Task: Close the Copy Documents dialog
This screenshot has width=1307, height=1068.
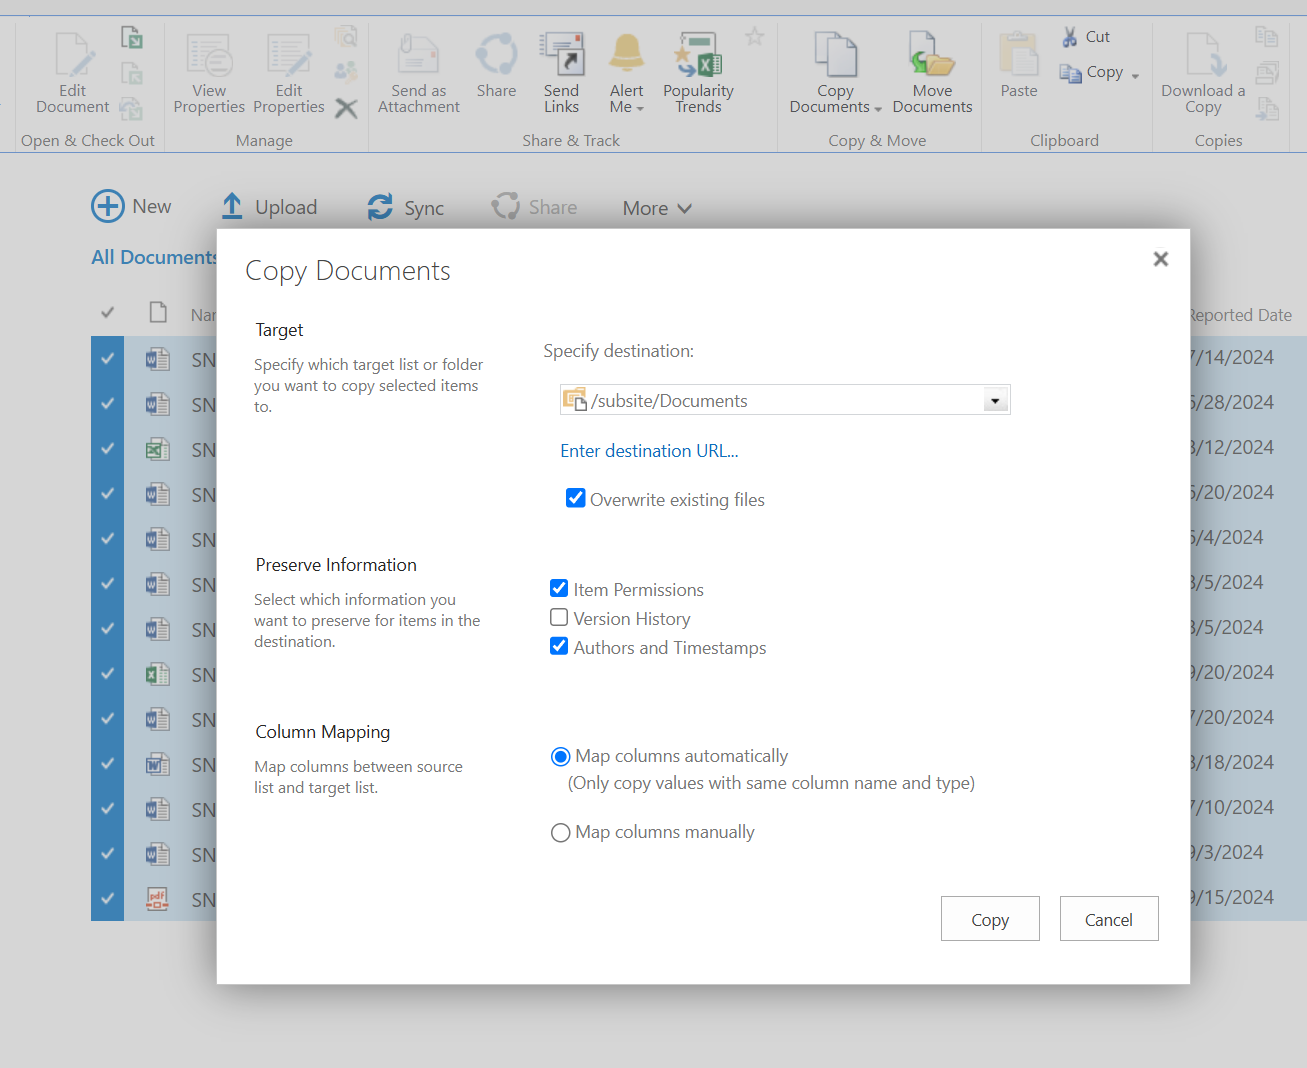Action: 1161,259
